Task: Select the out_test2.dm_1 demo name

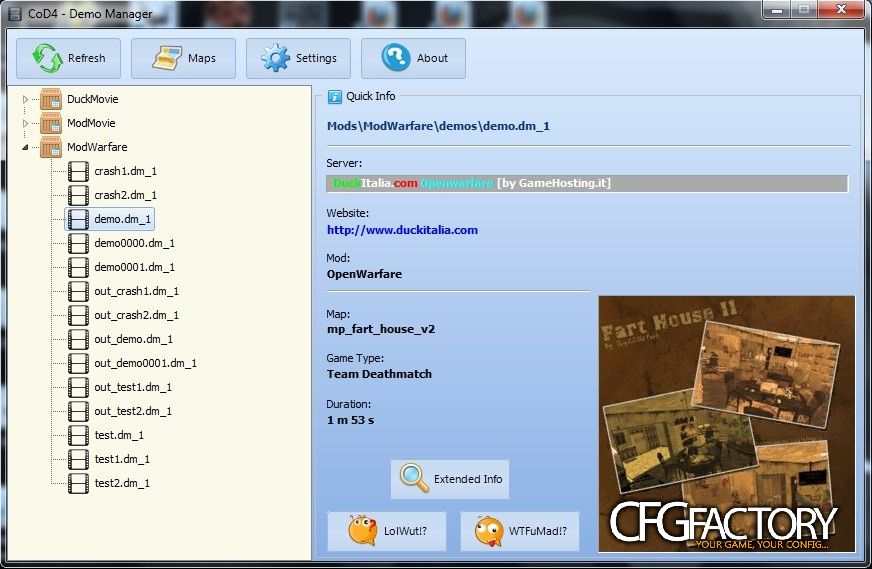Action: point(133,410)
